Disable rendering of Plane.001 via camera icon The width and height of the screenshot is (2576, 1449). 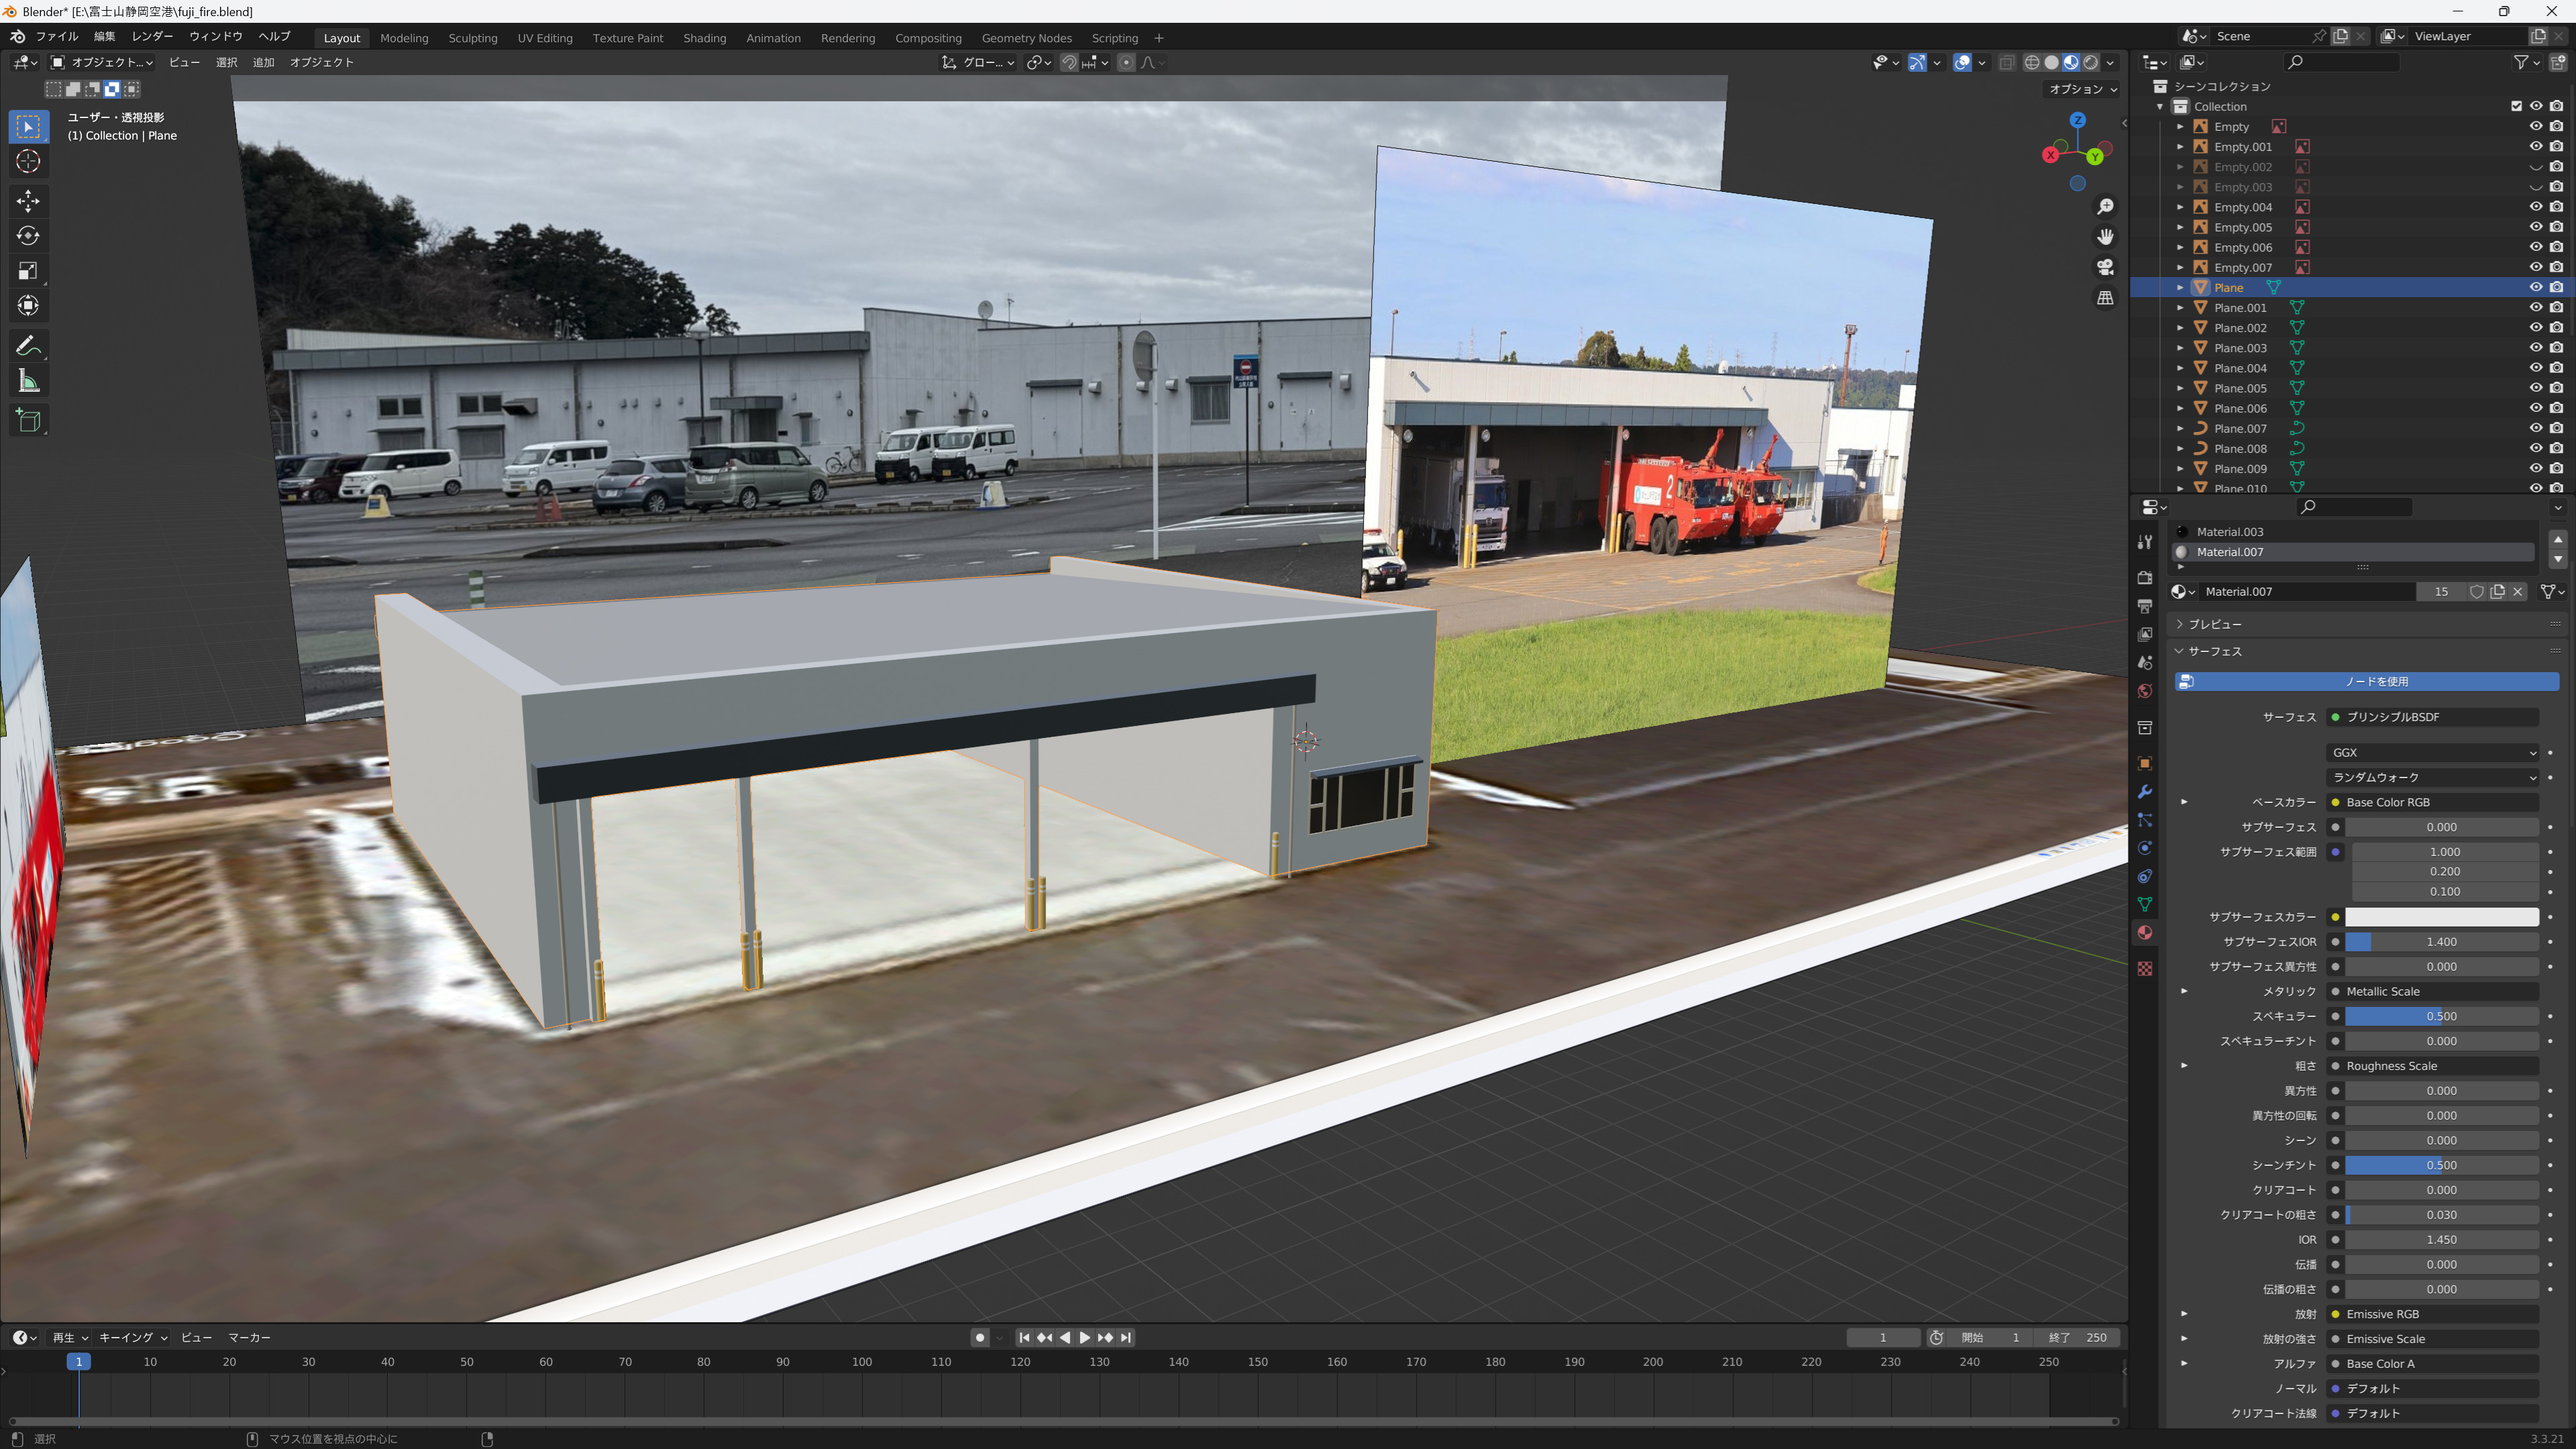[2557, 307]
